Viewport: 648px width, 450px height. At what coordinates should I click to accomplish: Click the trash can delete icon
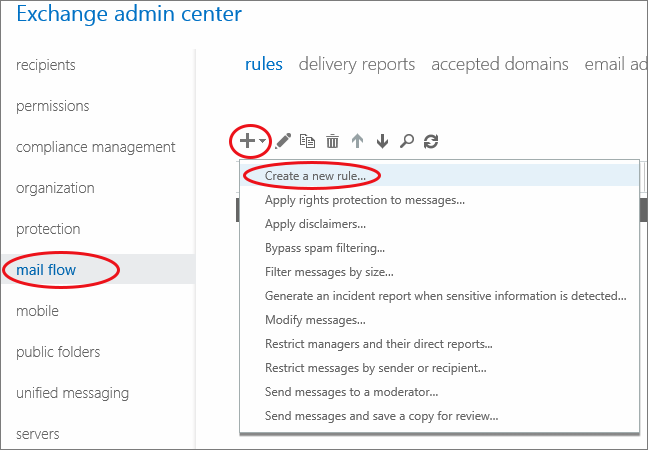point(332,142)
